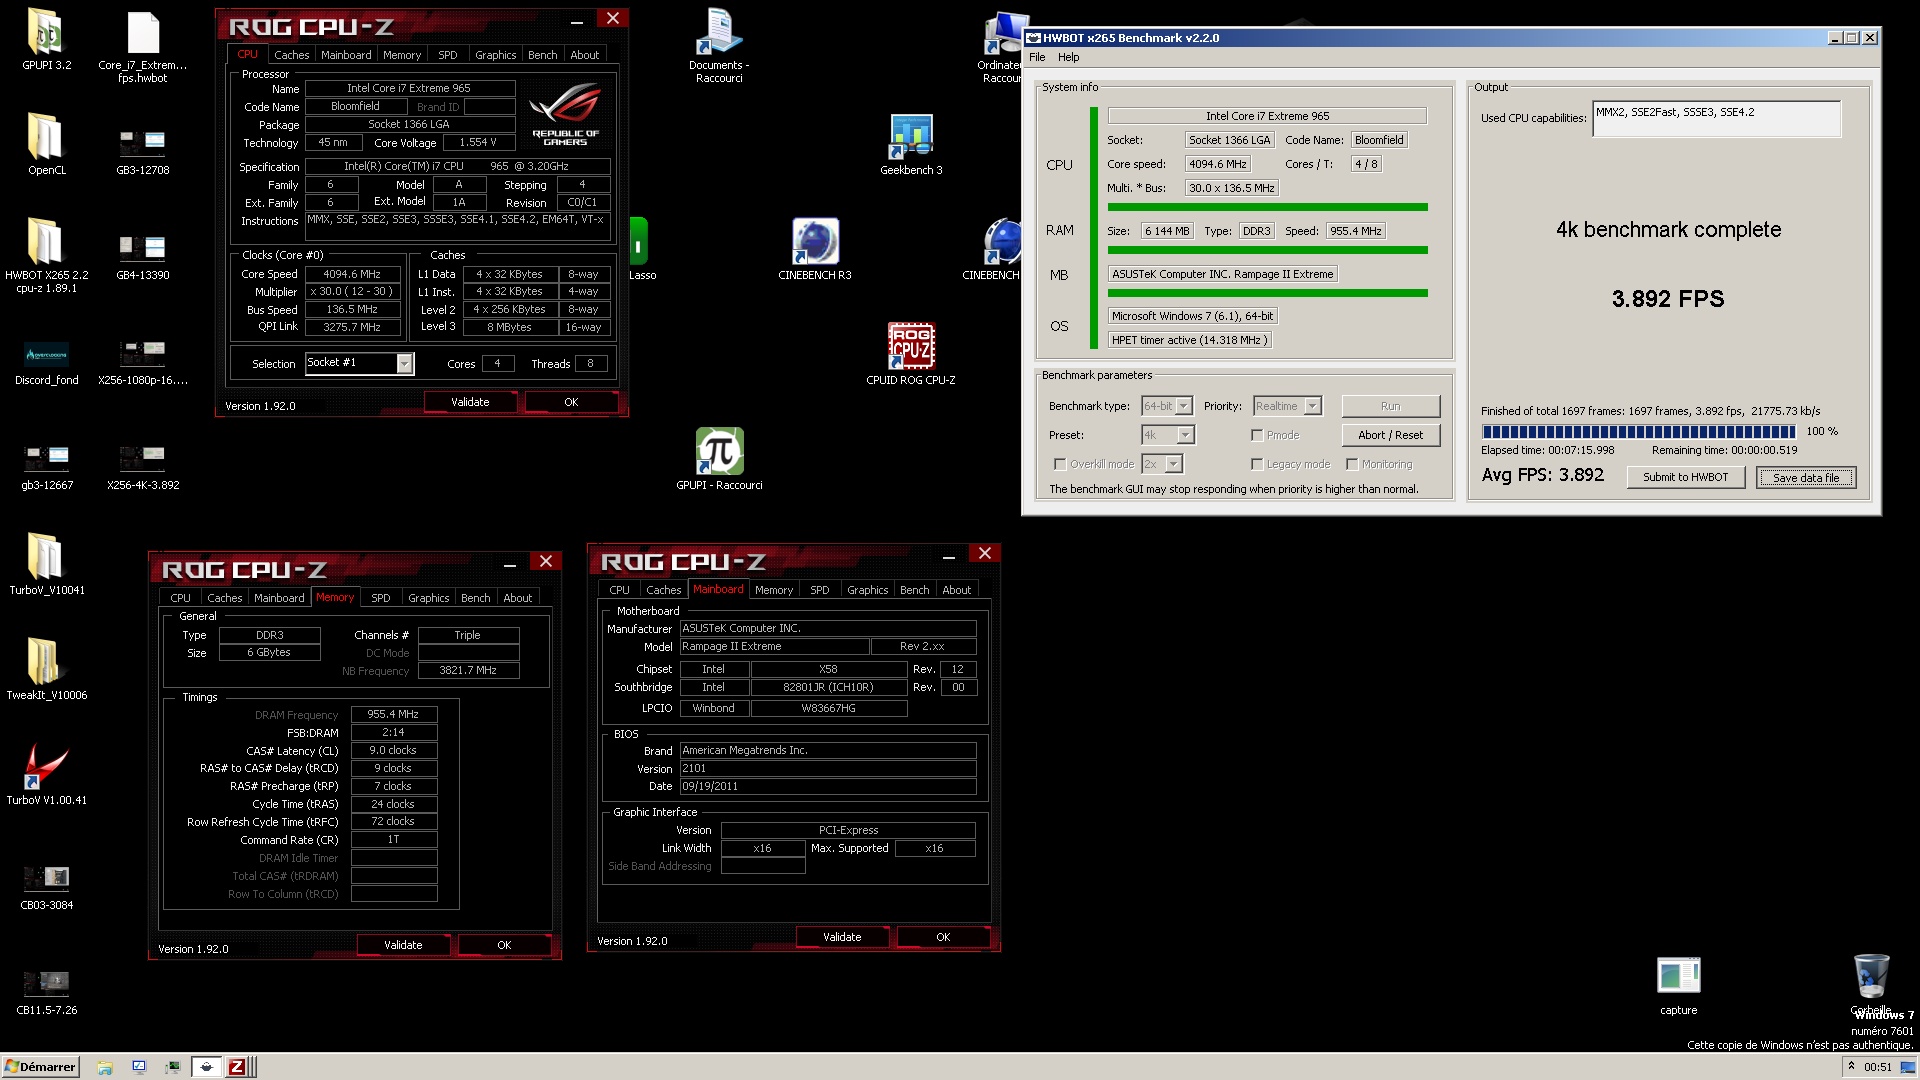The image size is (1920, 1080).
Task: Click the Run benchmark button
Action: click(x=1391, y=406)
